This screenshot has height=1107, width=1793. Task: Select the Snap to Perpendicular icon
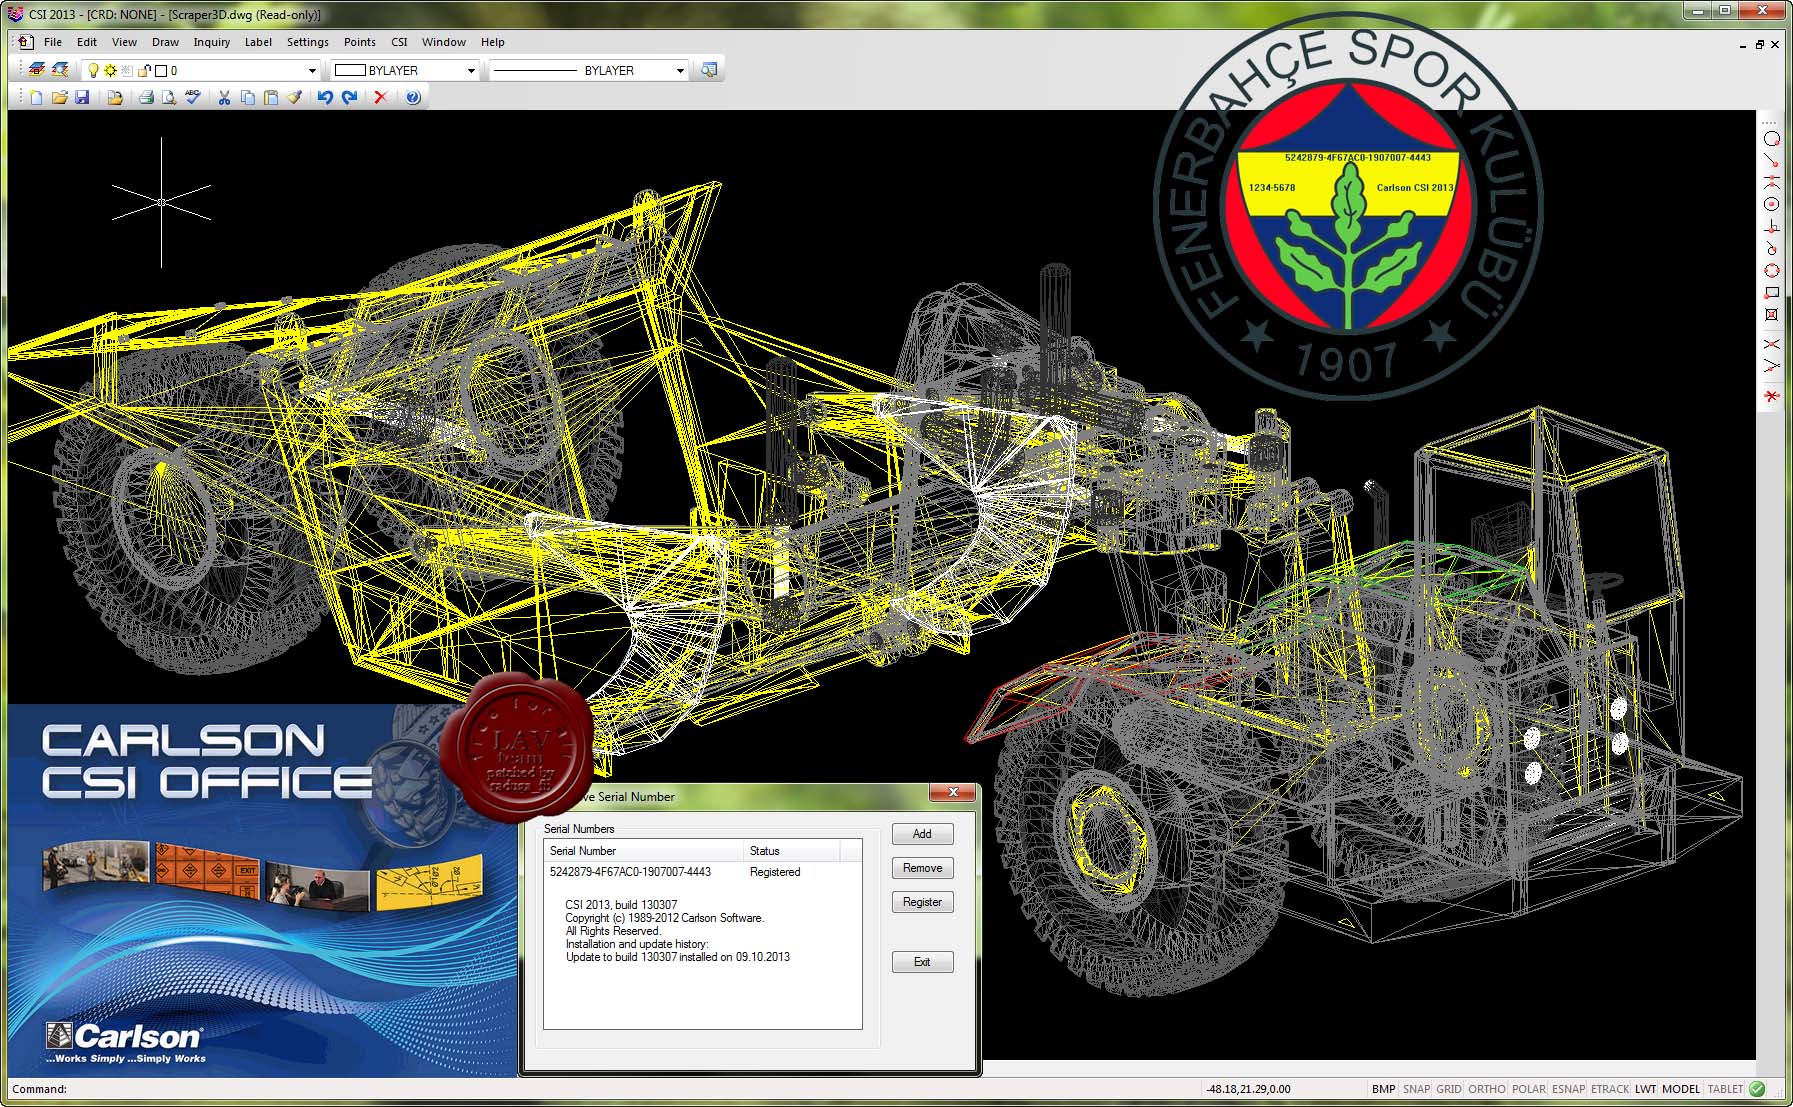[1771, 227]
